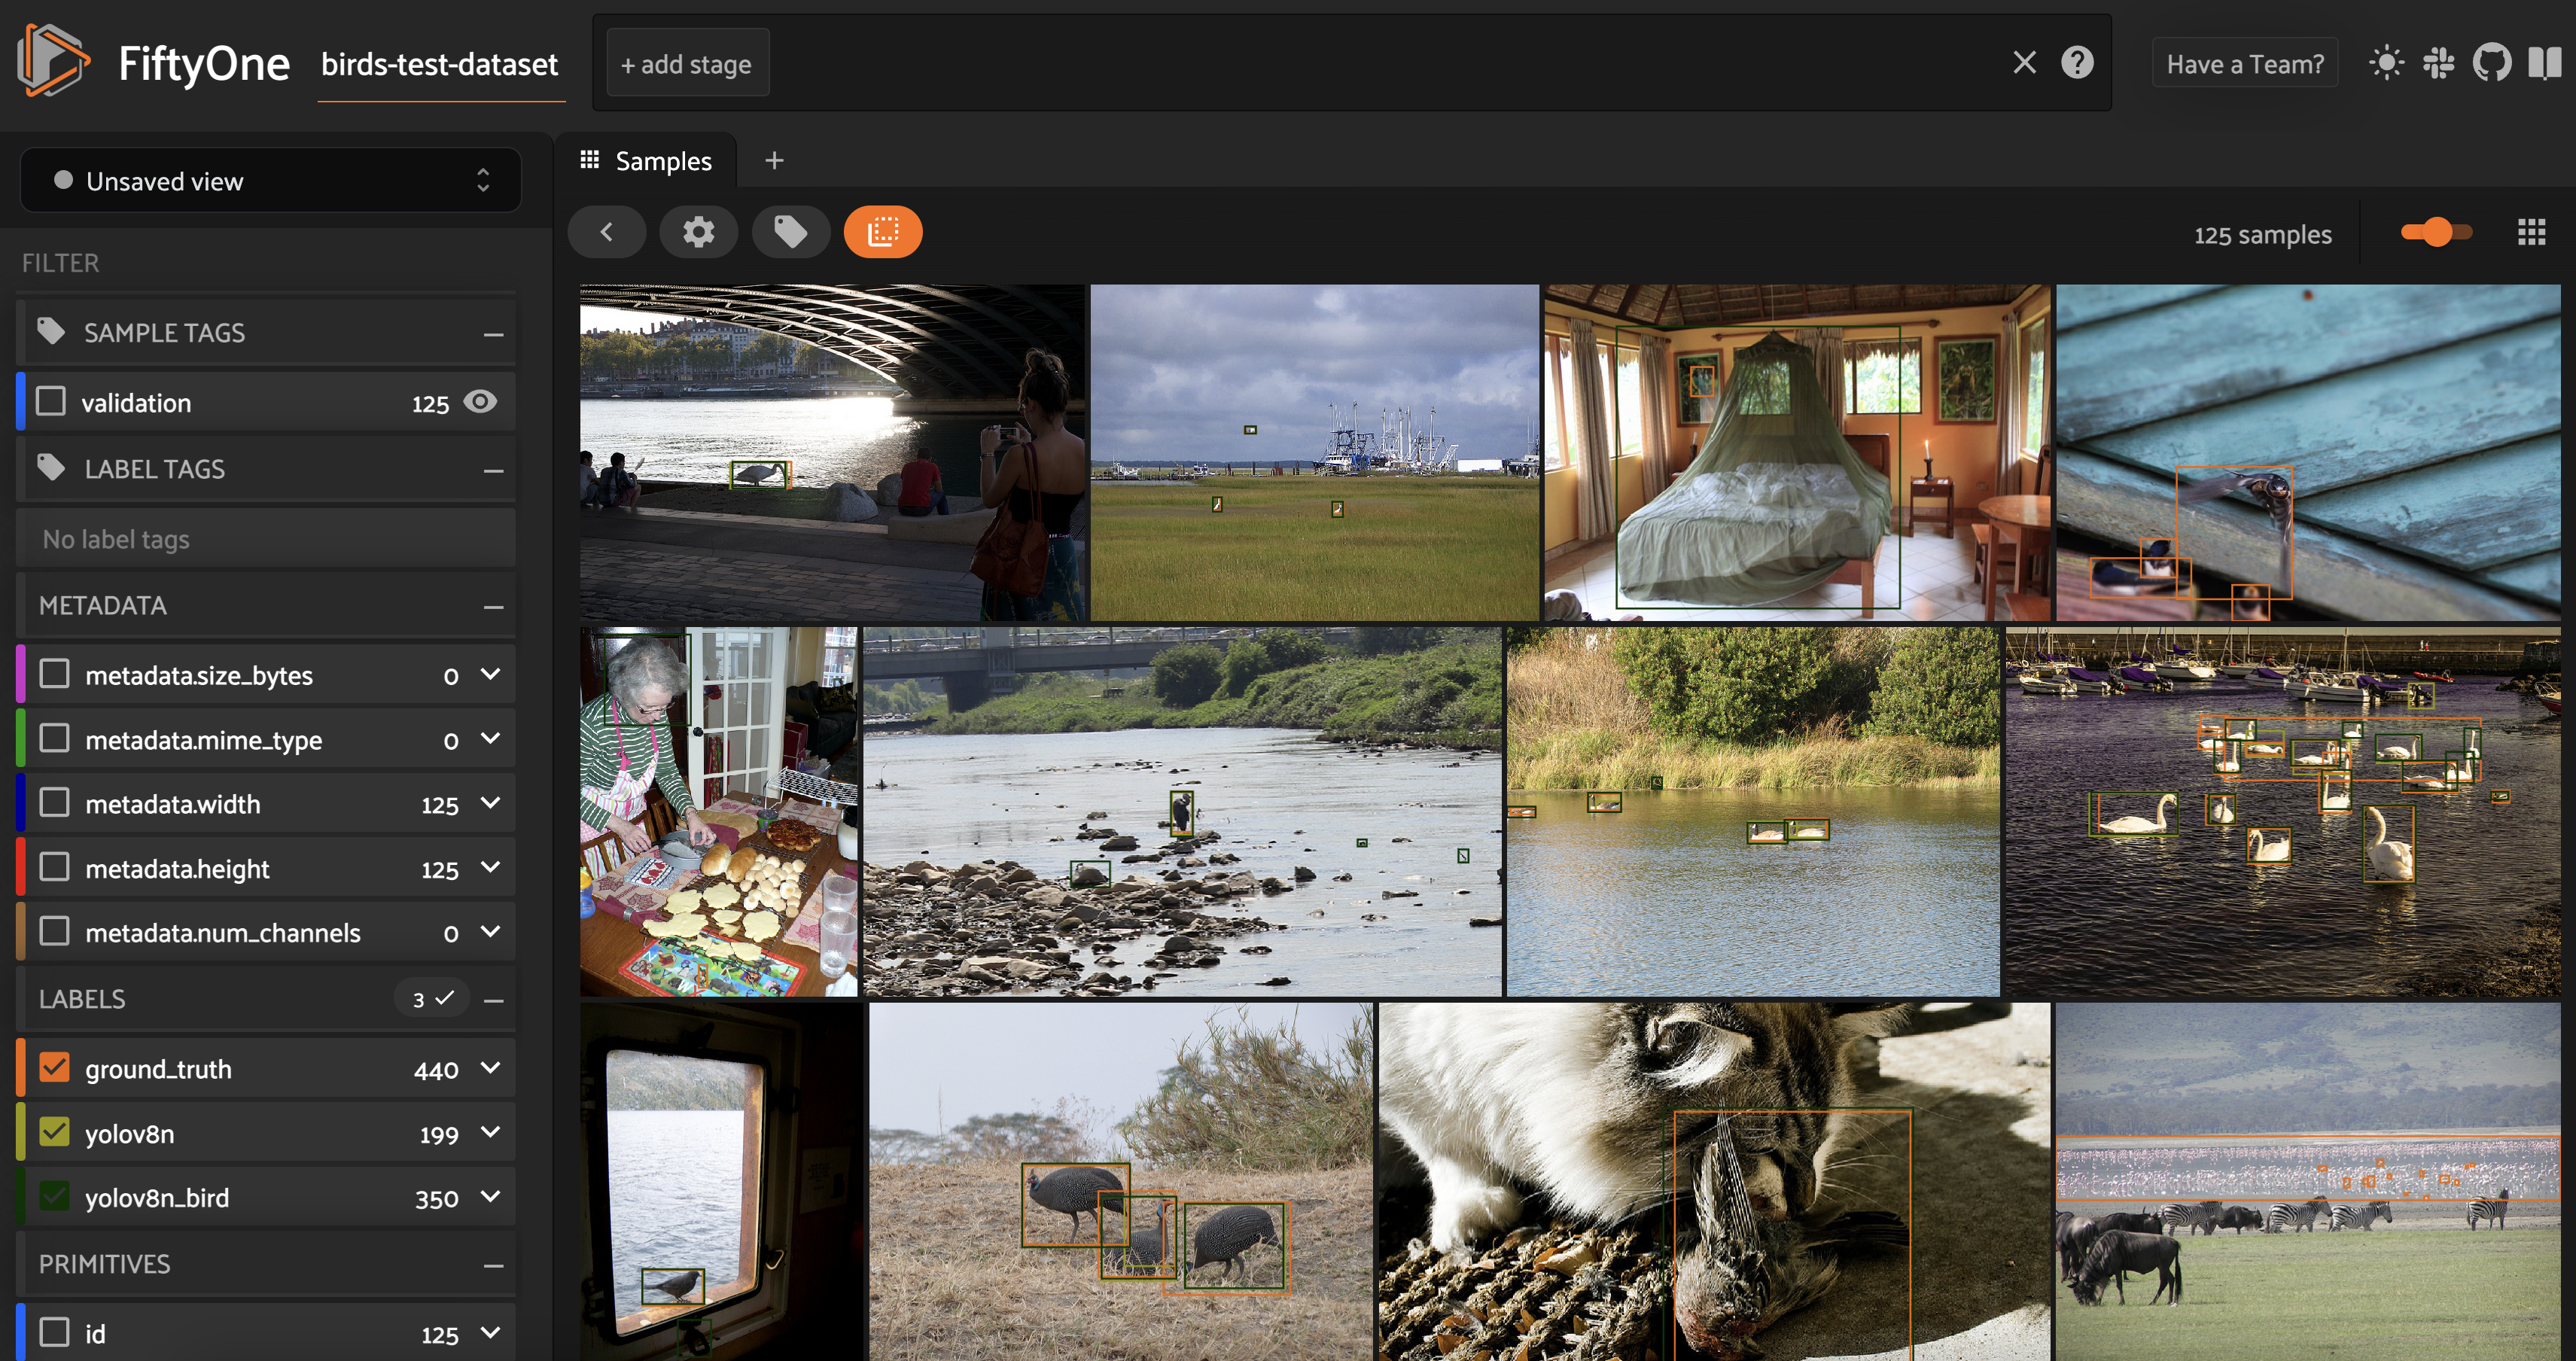
Task: Click the back arrow navigation icon
Action: pos(607,232)
